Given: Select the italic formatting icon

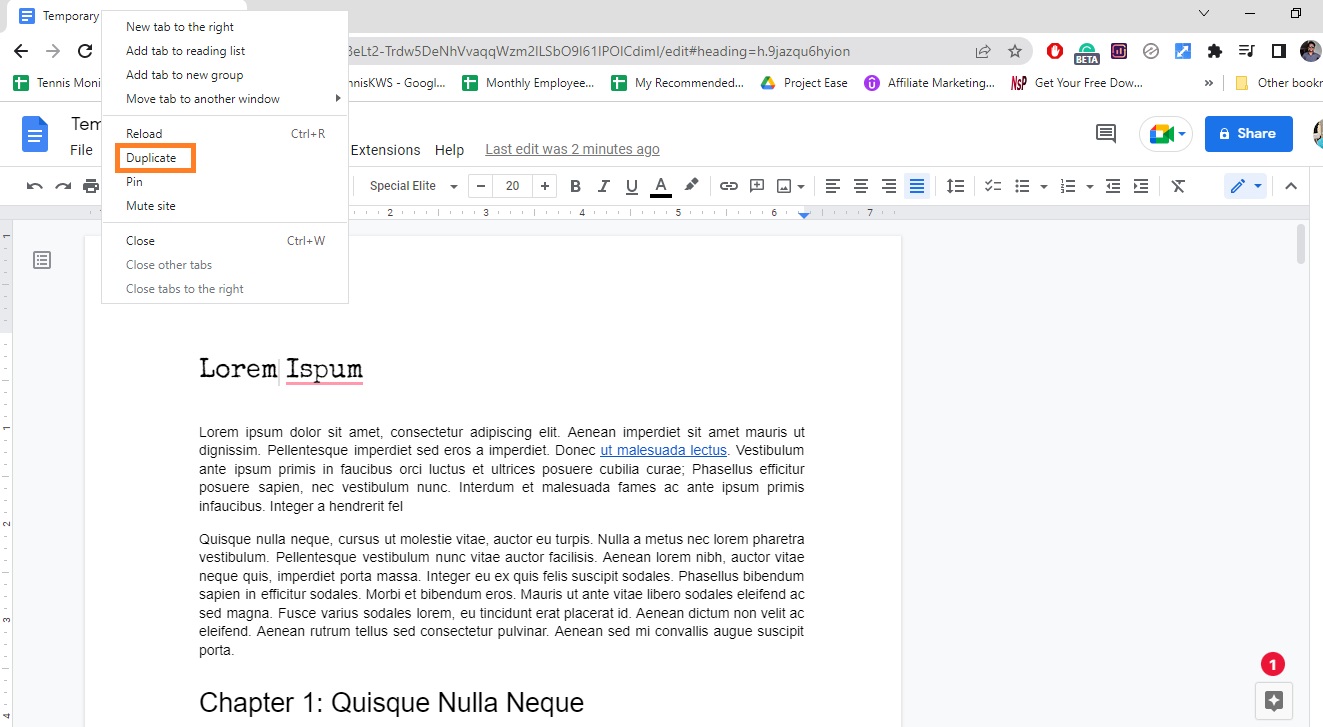Looking at the screenshot, I should (603, 185).
